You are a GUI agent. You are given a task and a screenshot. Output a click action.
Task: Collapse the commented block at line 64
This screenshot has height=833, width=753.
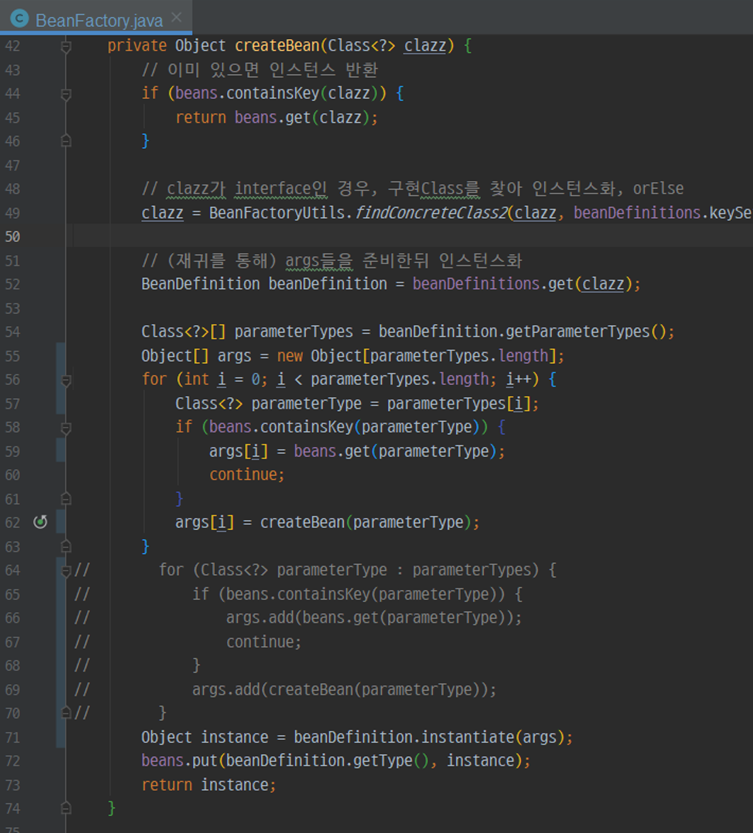66,571
